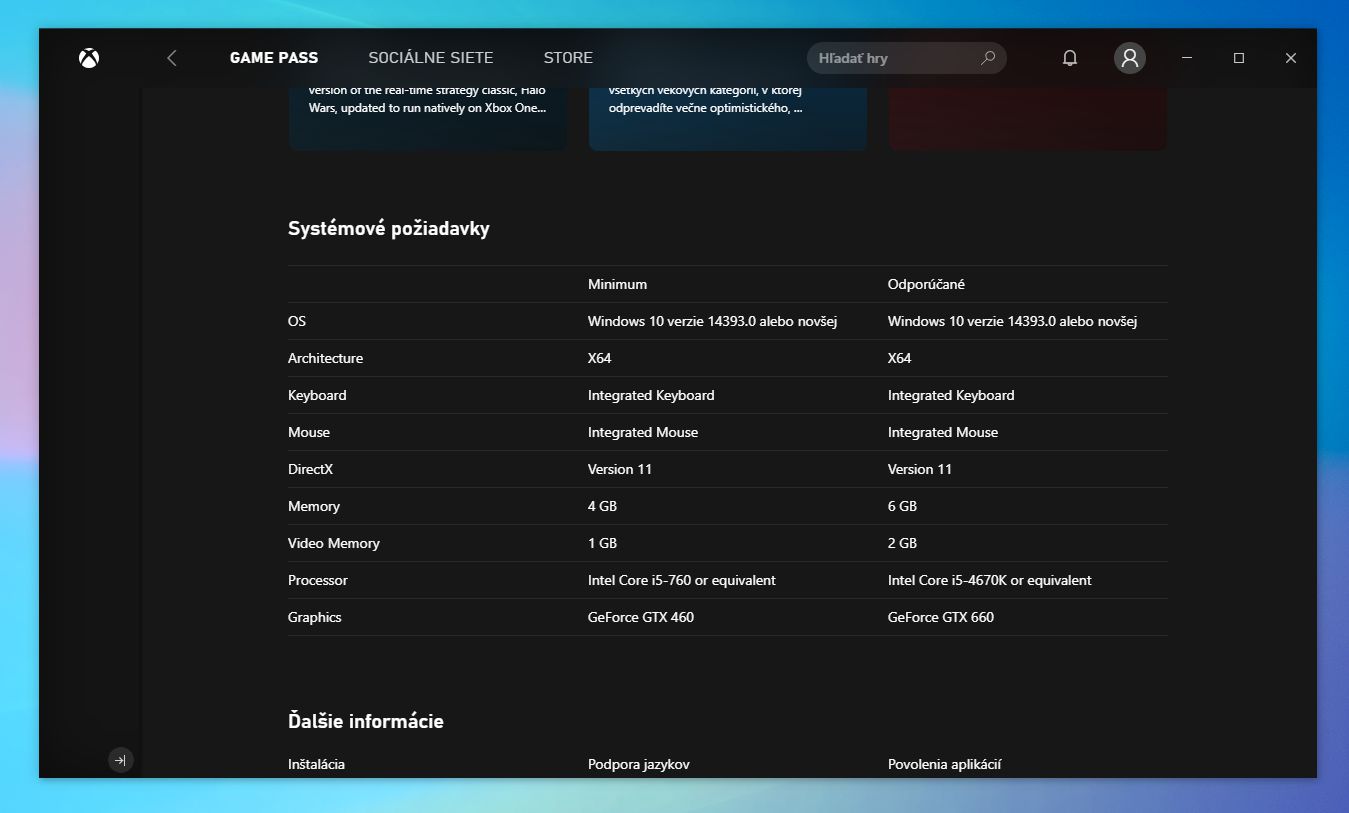Click the Keyboard row label
This screenshot has width=1349, height=813.
click(317, 395)
